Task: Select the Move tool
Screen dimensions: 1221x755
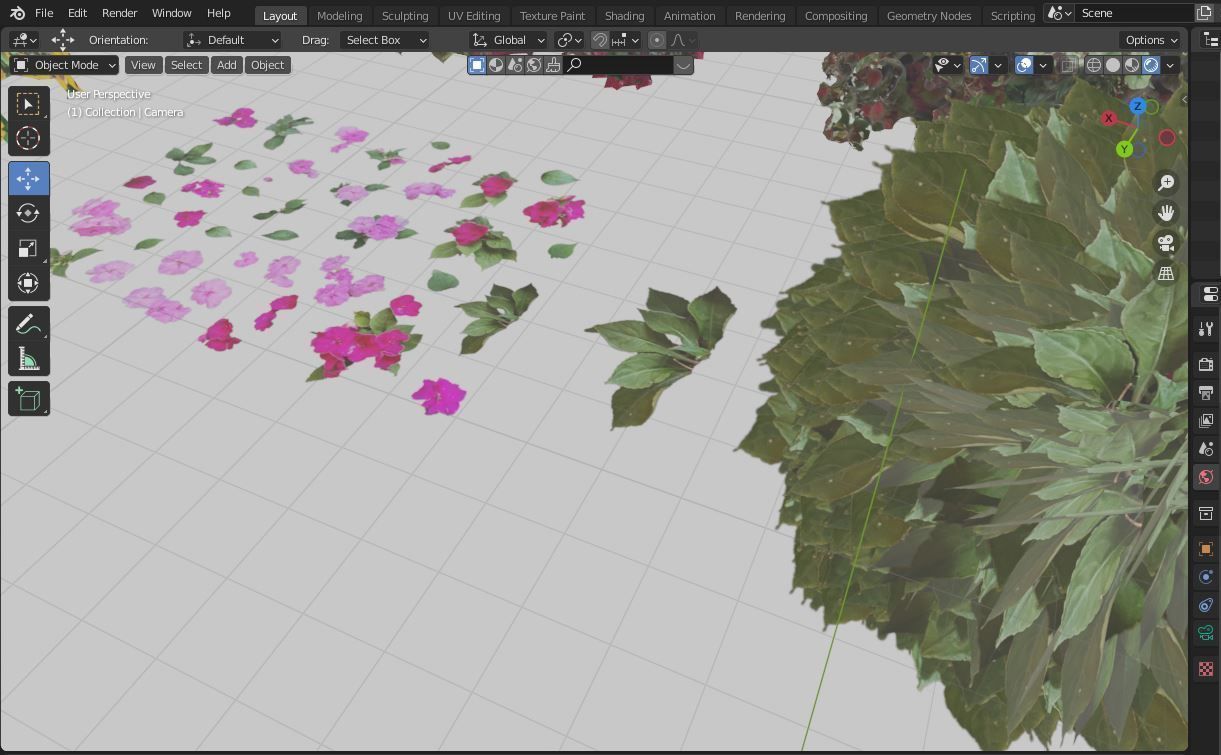Action: click(x=29, y=179)
